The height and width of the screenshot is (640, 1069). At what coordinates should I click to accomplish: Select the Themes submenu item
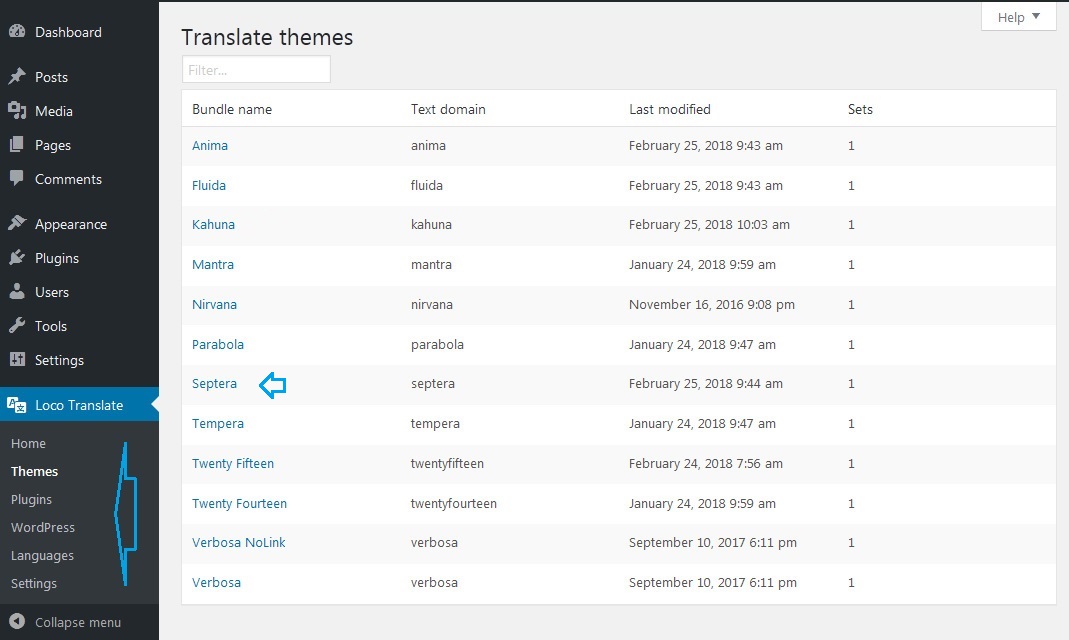(x=34, y=472)
